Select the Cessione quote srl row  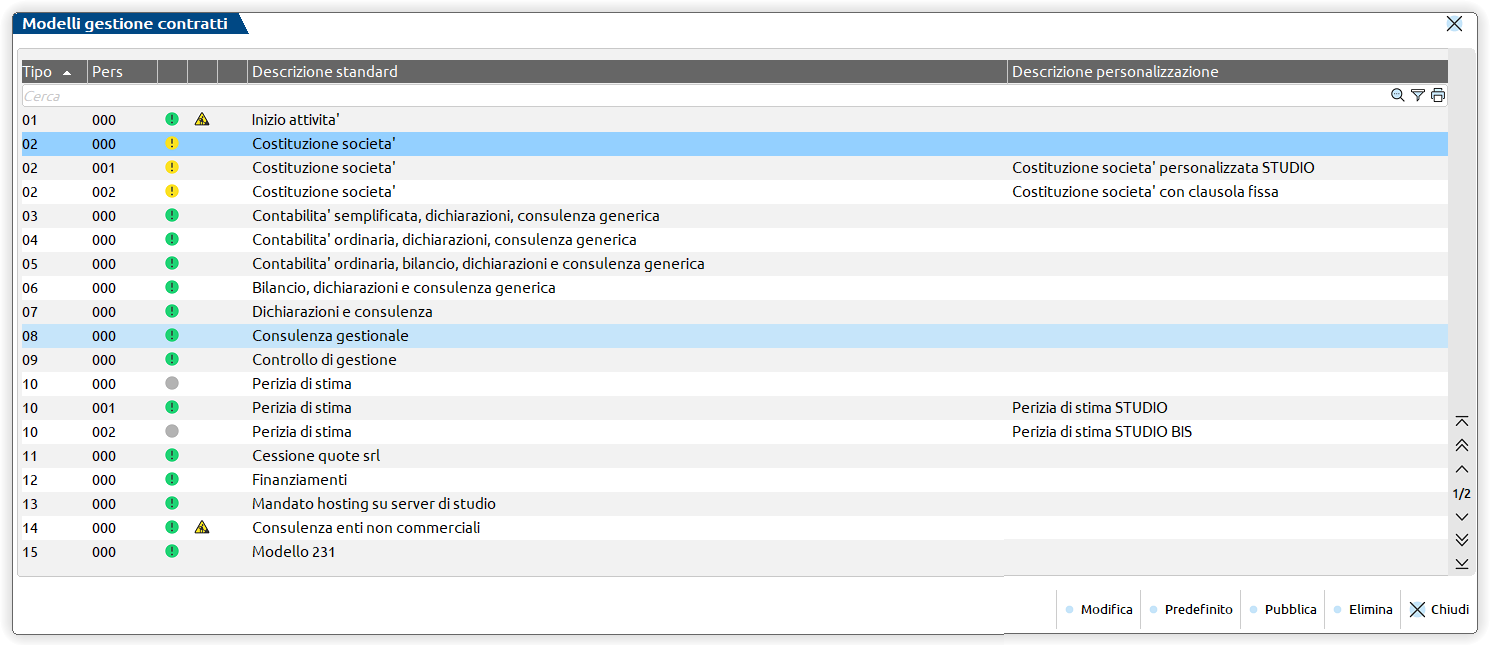[x=316, y=456]
